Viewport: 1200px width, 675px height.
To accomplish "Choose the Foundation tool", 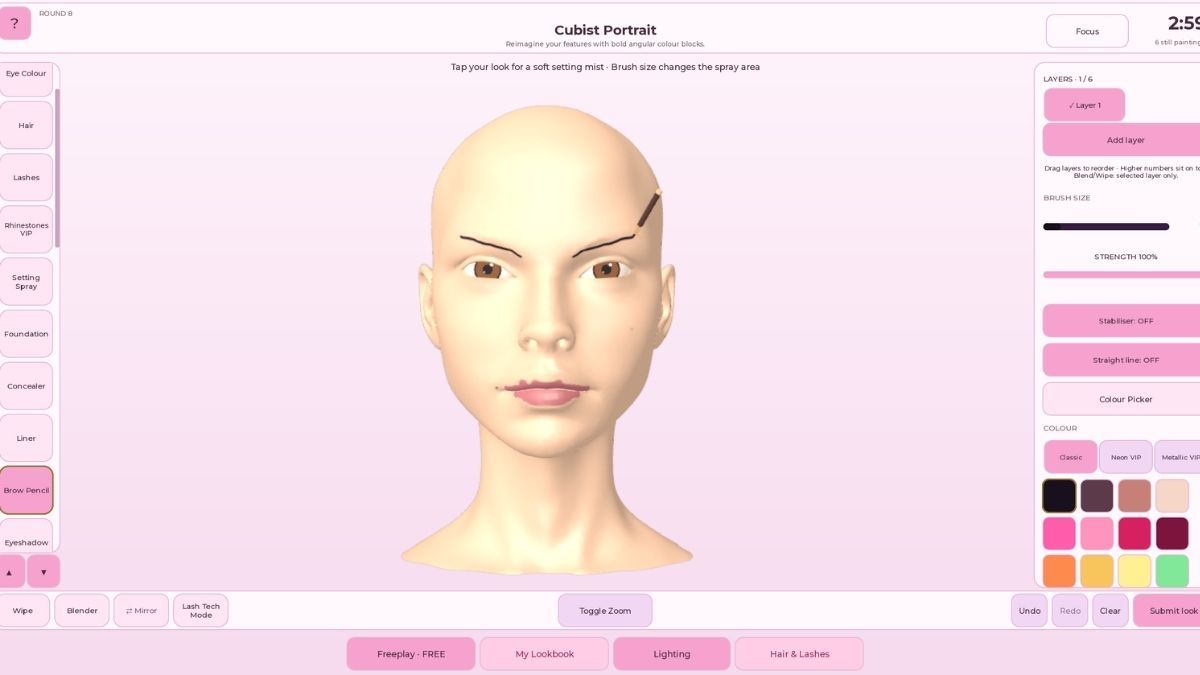I will (26, 334).
